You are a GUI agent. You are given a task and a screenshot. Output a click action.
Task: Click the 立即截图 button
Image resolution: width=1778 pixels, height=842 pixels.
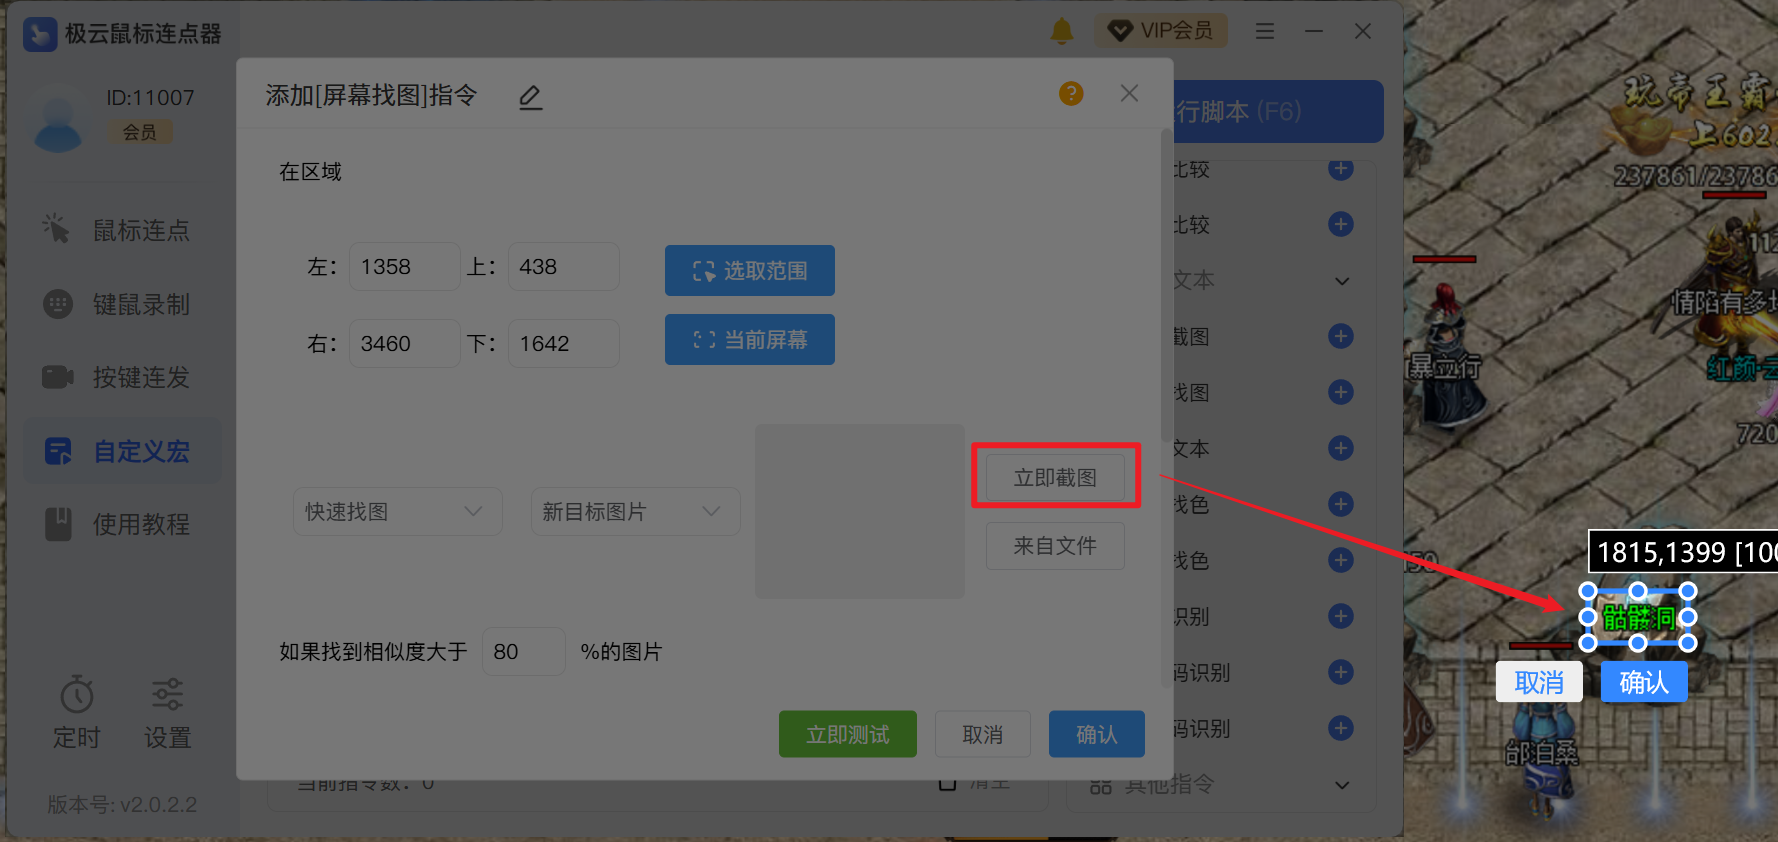1055,478
